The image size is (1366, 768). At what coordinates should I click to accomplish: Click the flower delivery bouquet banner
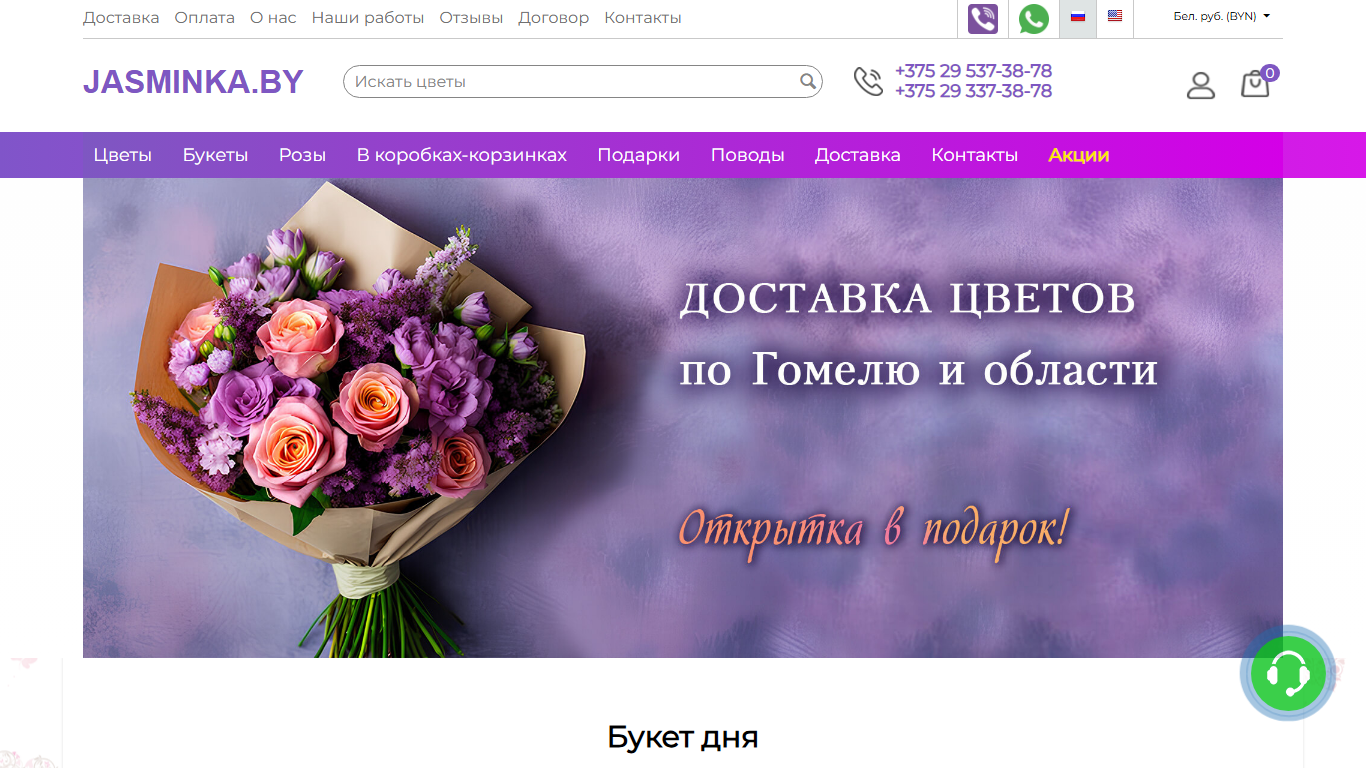[683, 418]
